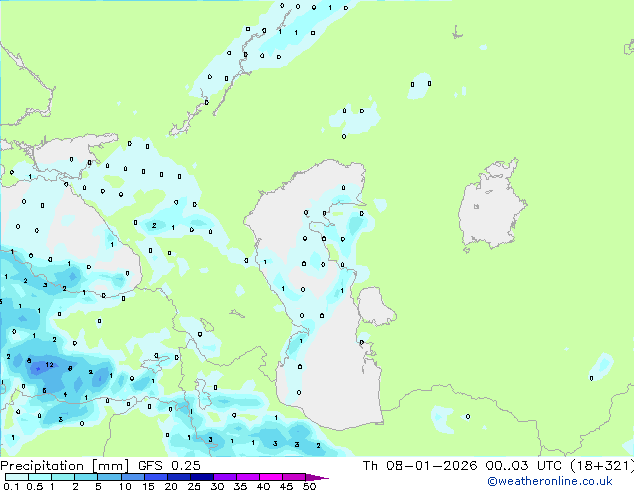The height and width of the screenshot is (490, 634).
Task: Click the "00..03 UTC" time text
Action: tap(524, 466)
